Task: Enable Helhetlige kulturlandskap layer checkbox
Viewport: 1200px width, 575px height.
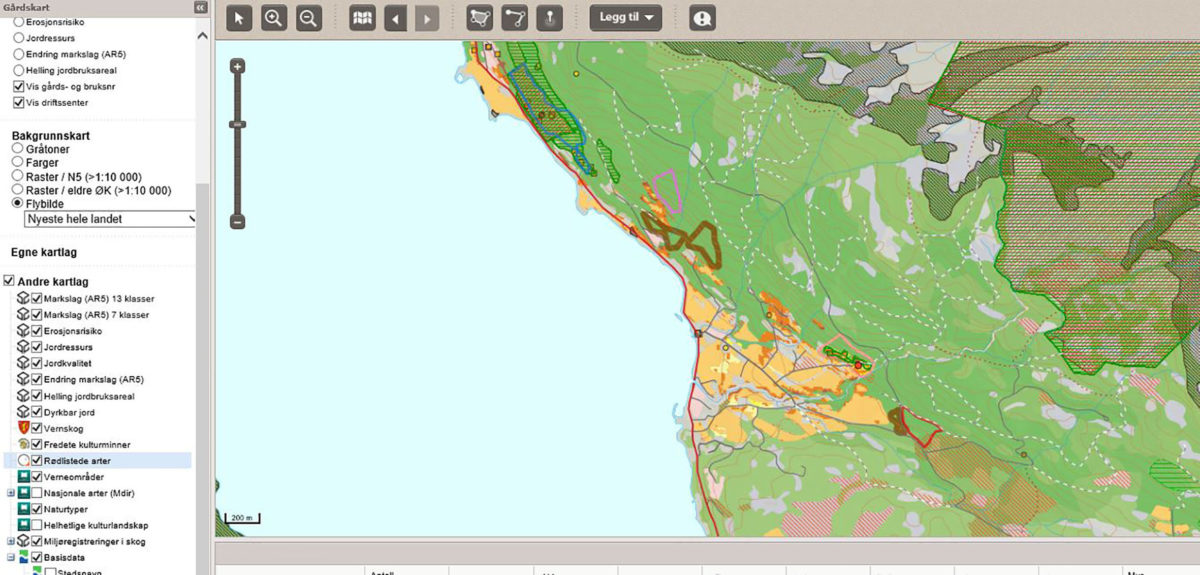Action: click(36, 525)
